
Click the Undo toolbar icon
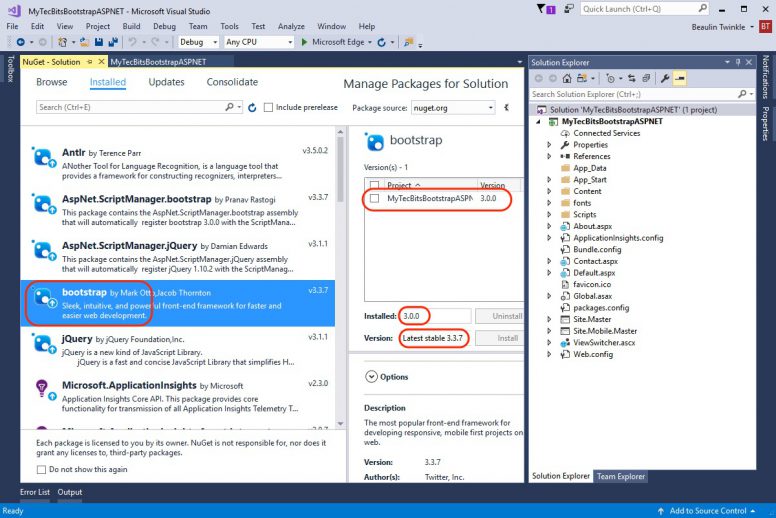click(132, 42)
